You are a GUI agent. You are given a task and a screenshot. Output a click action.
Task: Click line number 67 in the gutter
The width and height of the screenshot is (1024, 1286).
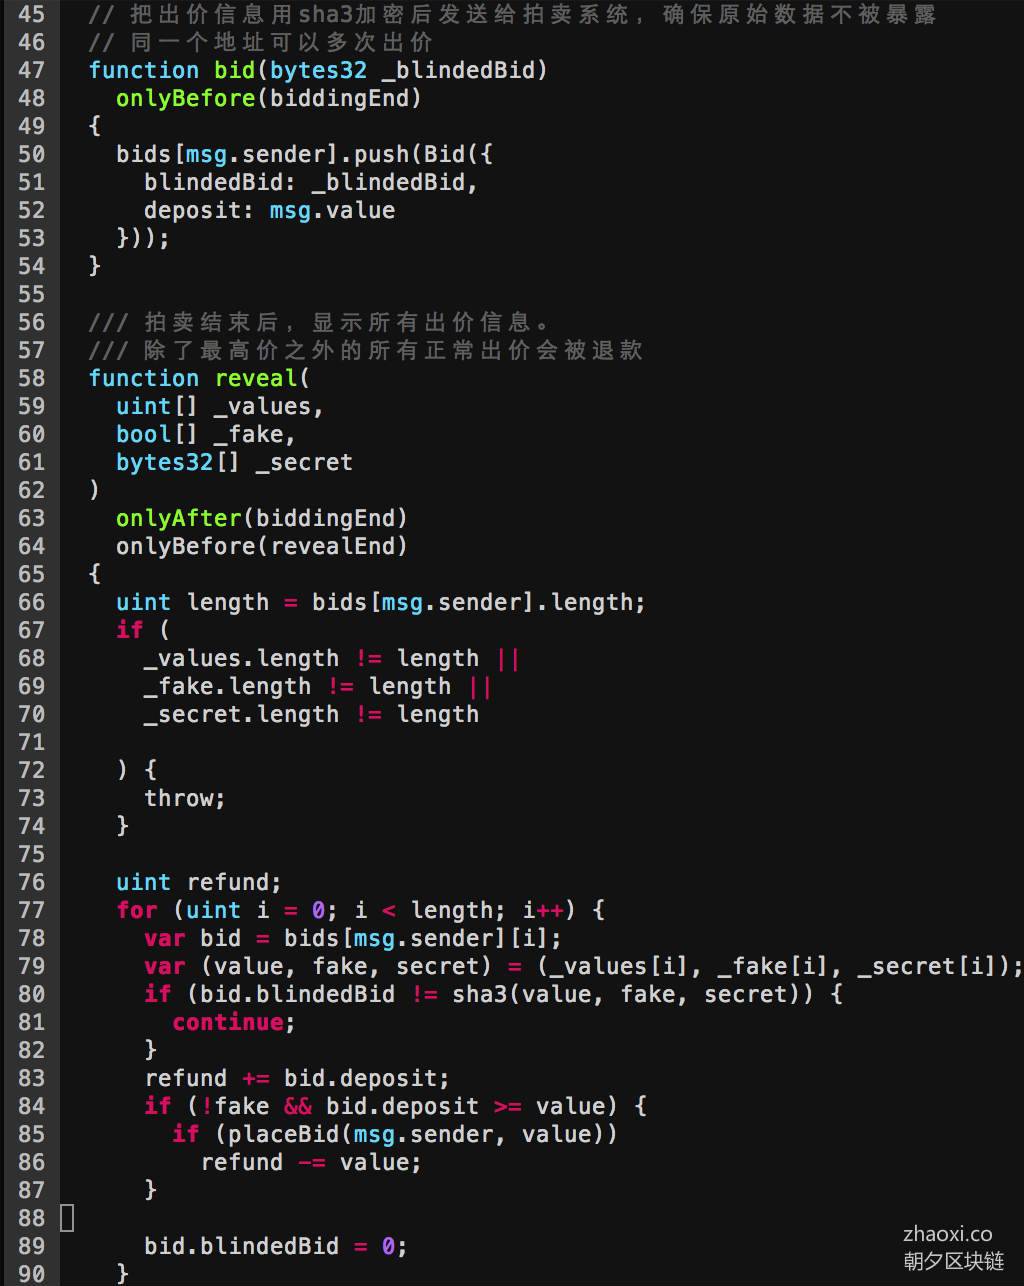point(32,630)
